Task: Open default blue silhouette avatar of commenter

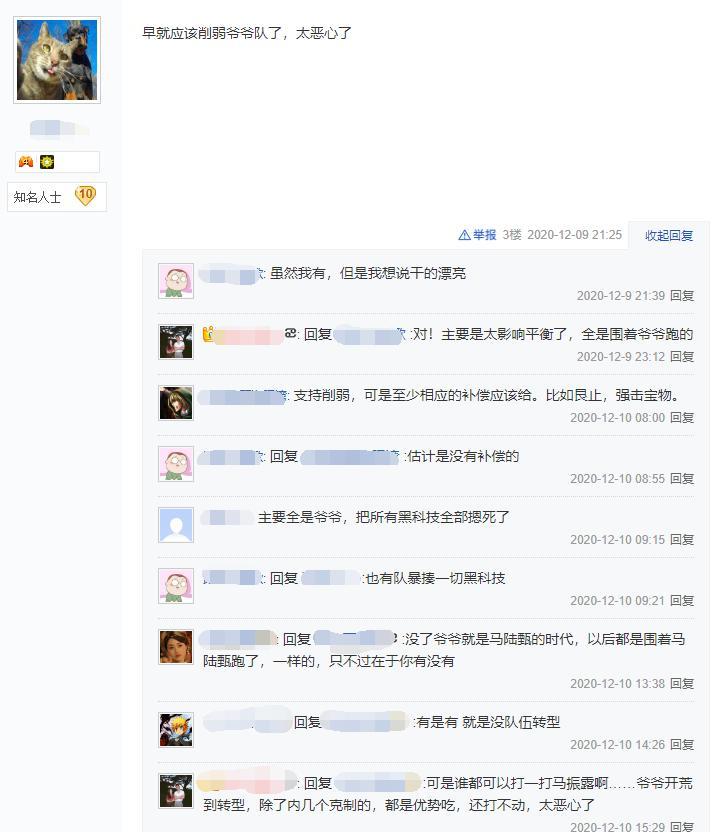Action: tap(176, 525)
